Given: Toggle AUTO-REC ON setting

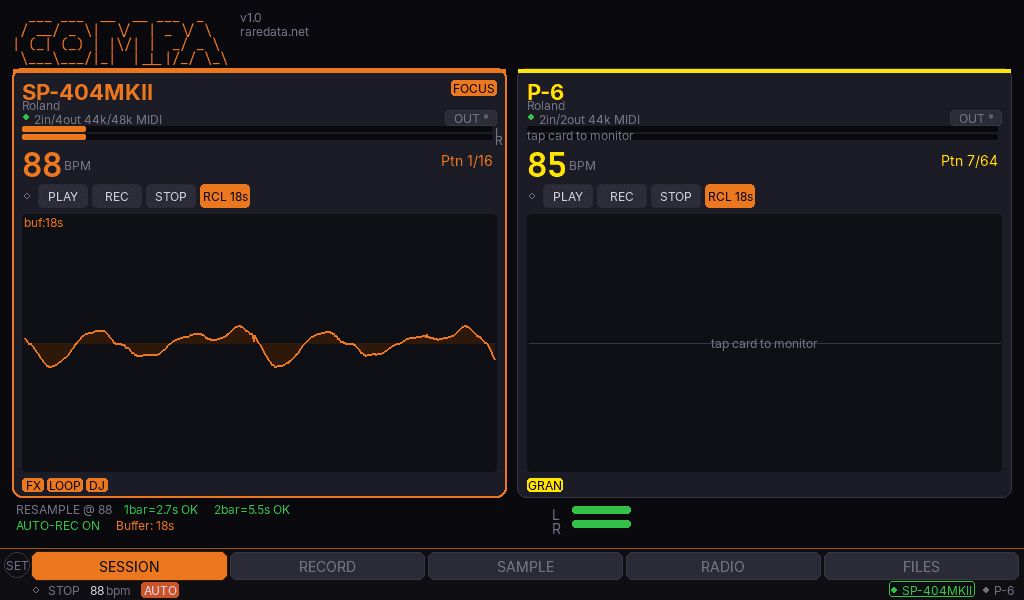Looking at the screenshot, I should 58,526.
